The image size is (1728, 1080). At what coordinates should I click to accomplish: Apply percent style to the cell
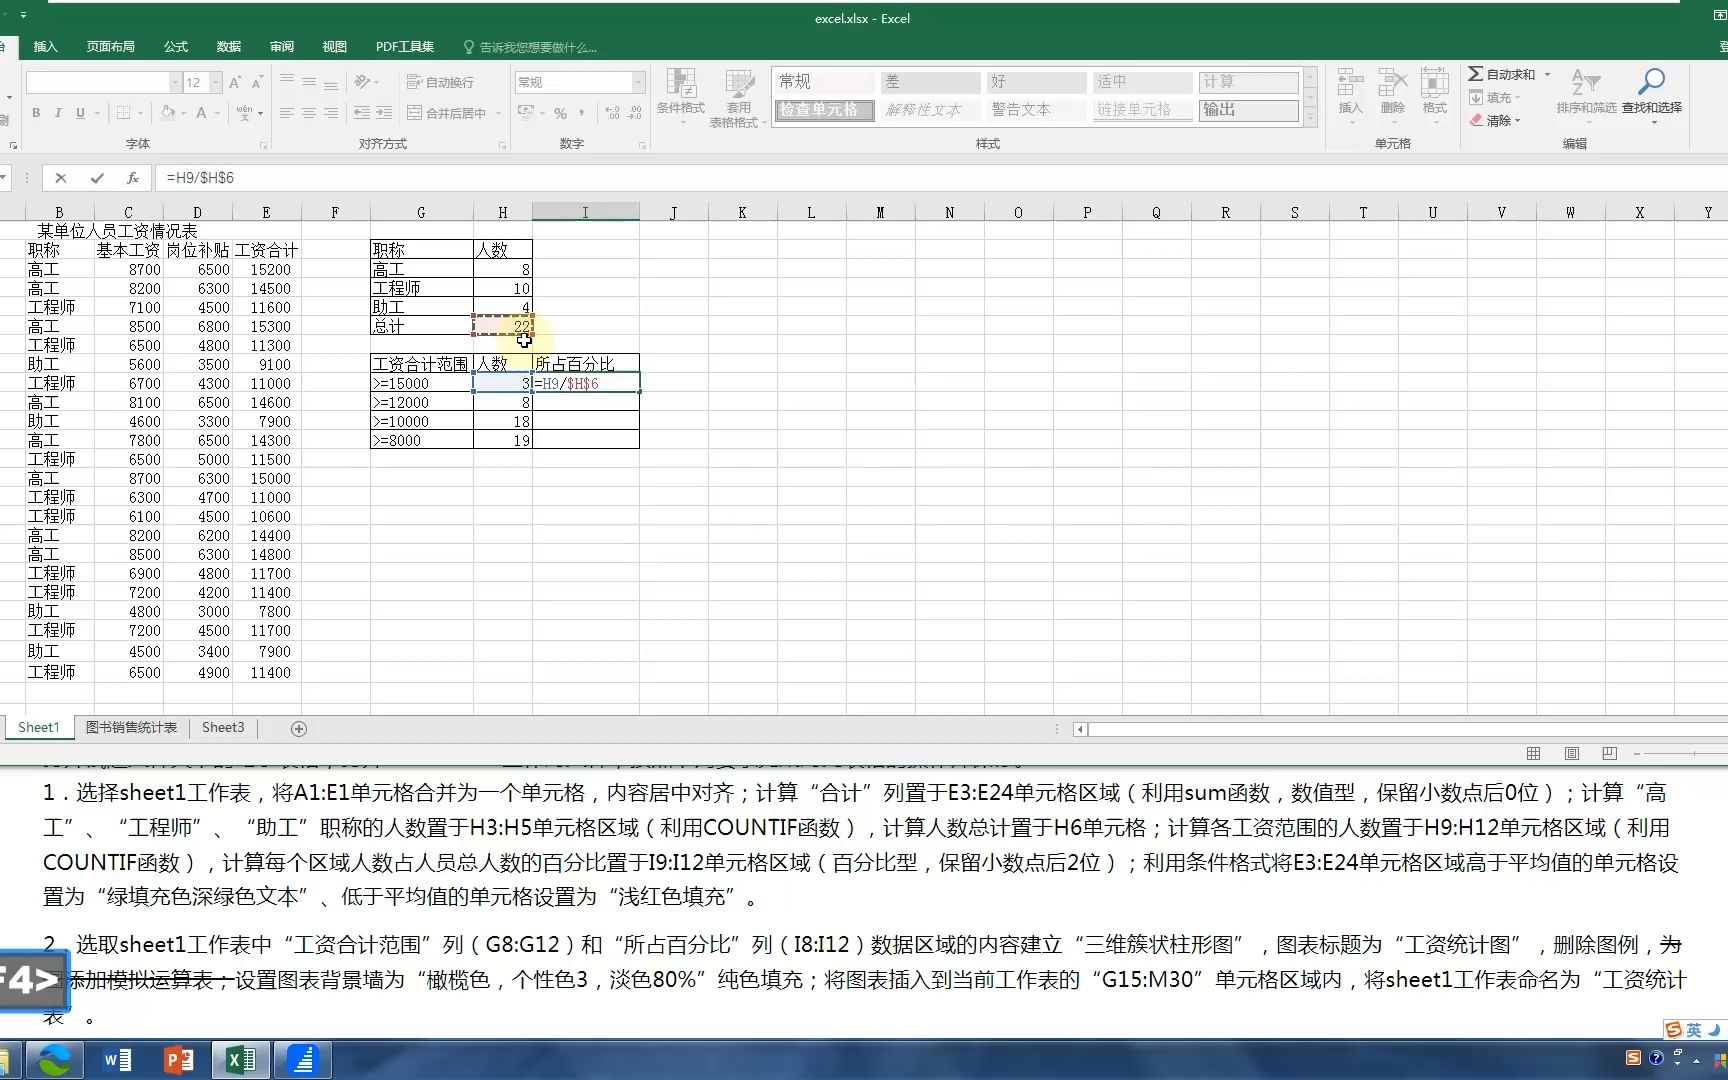(x=561, y=113)
